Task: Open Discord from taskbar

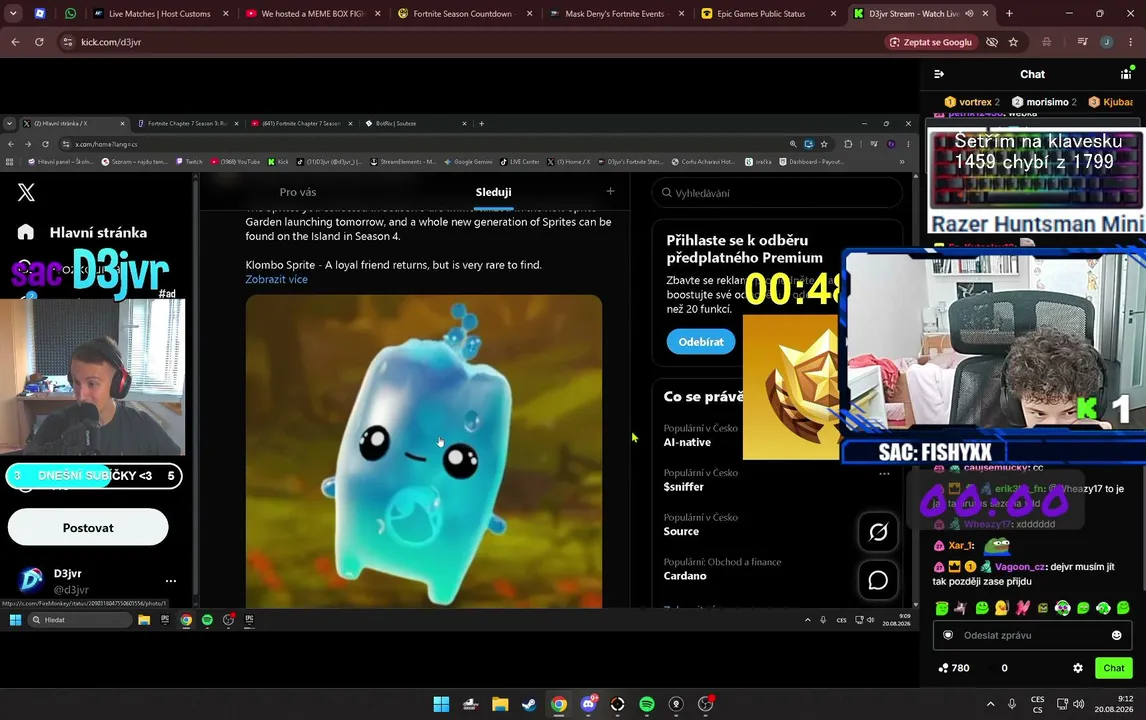Action: coord(588,704)
